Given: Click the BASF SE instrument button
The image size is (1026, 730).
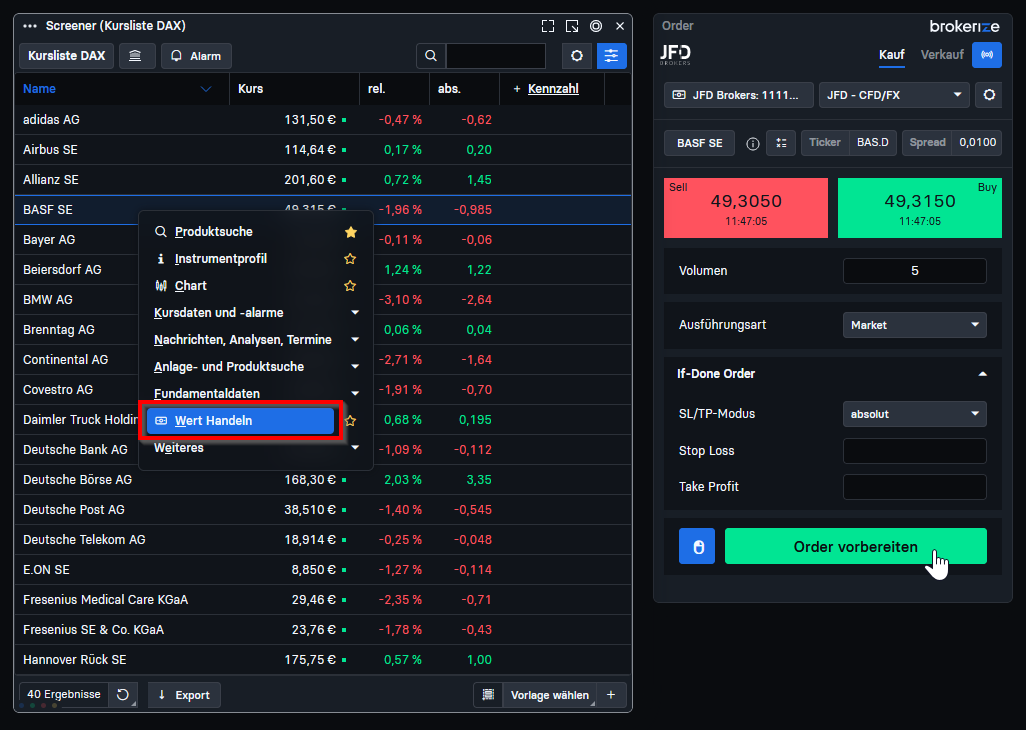Looking at the screenshot, I should pyautogui.click(x=699, y=143).
